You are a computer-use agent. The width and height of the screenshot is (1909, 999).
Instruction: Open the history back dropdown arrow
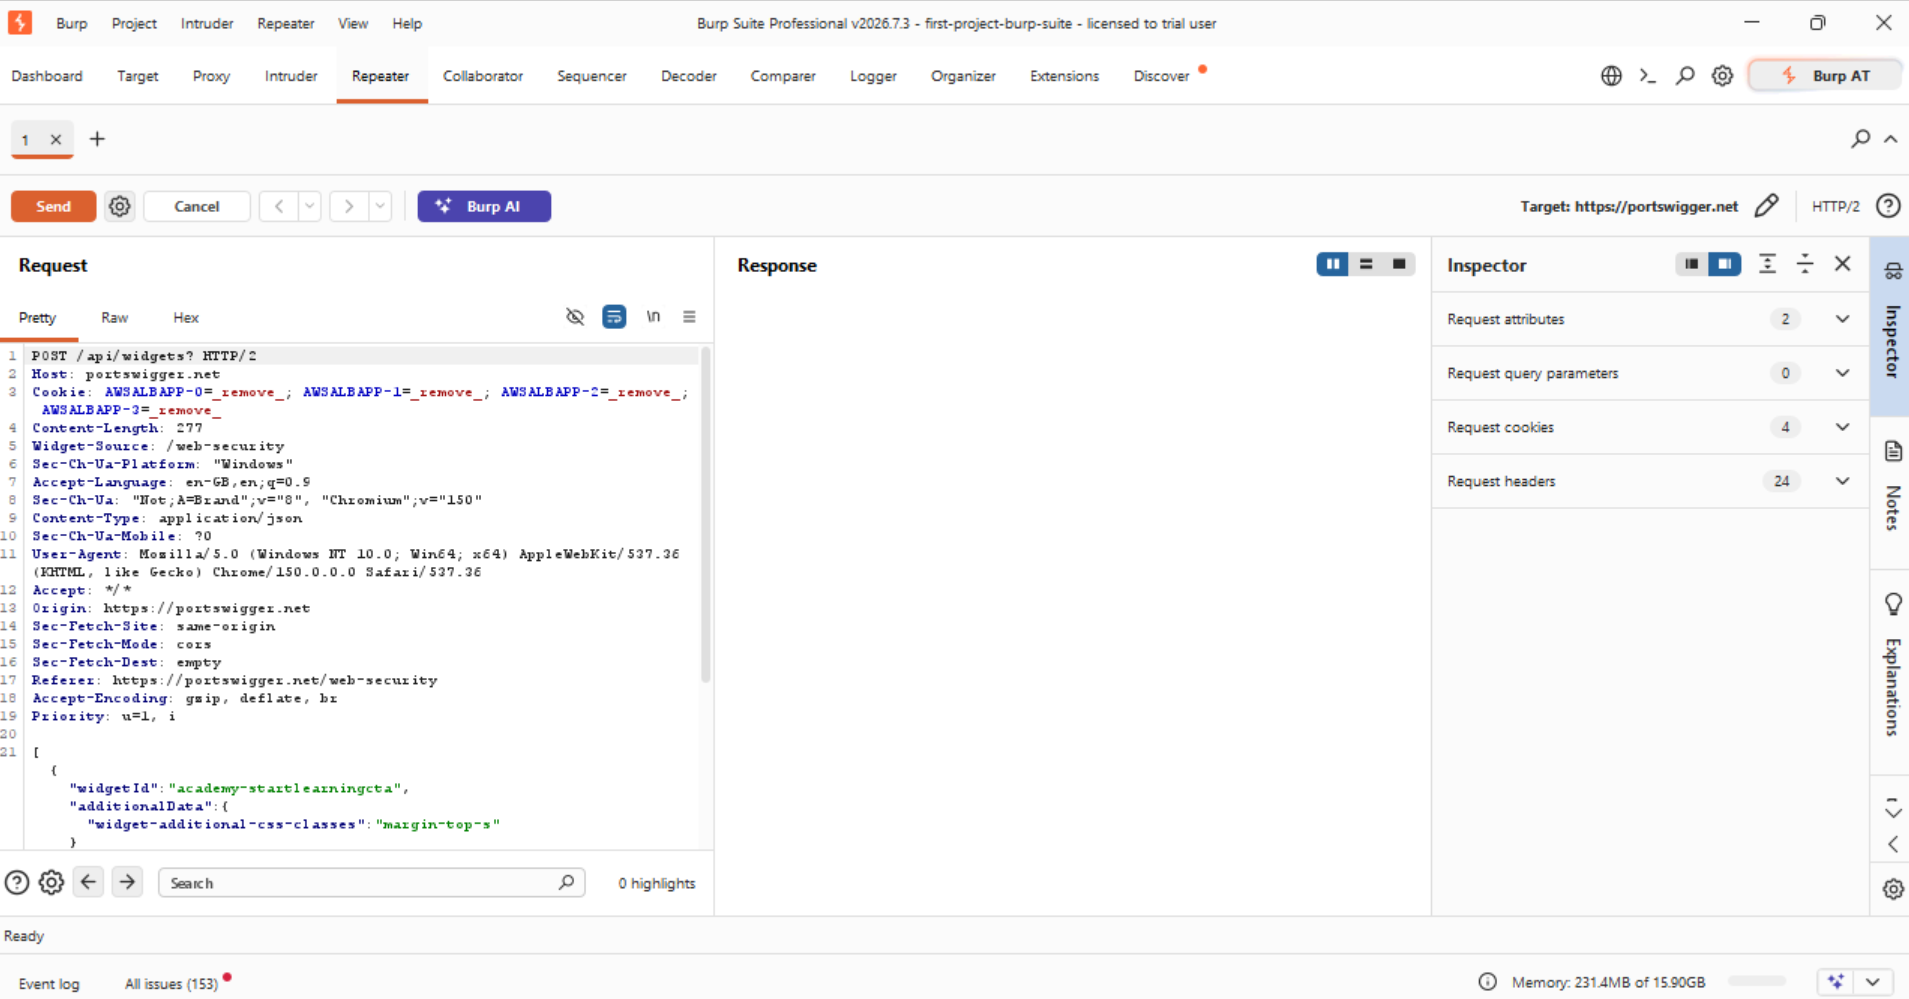(x=310, y=206)
